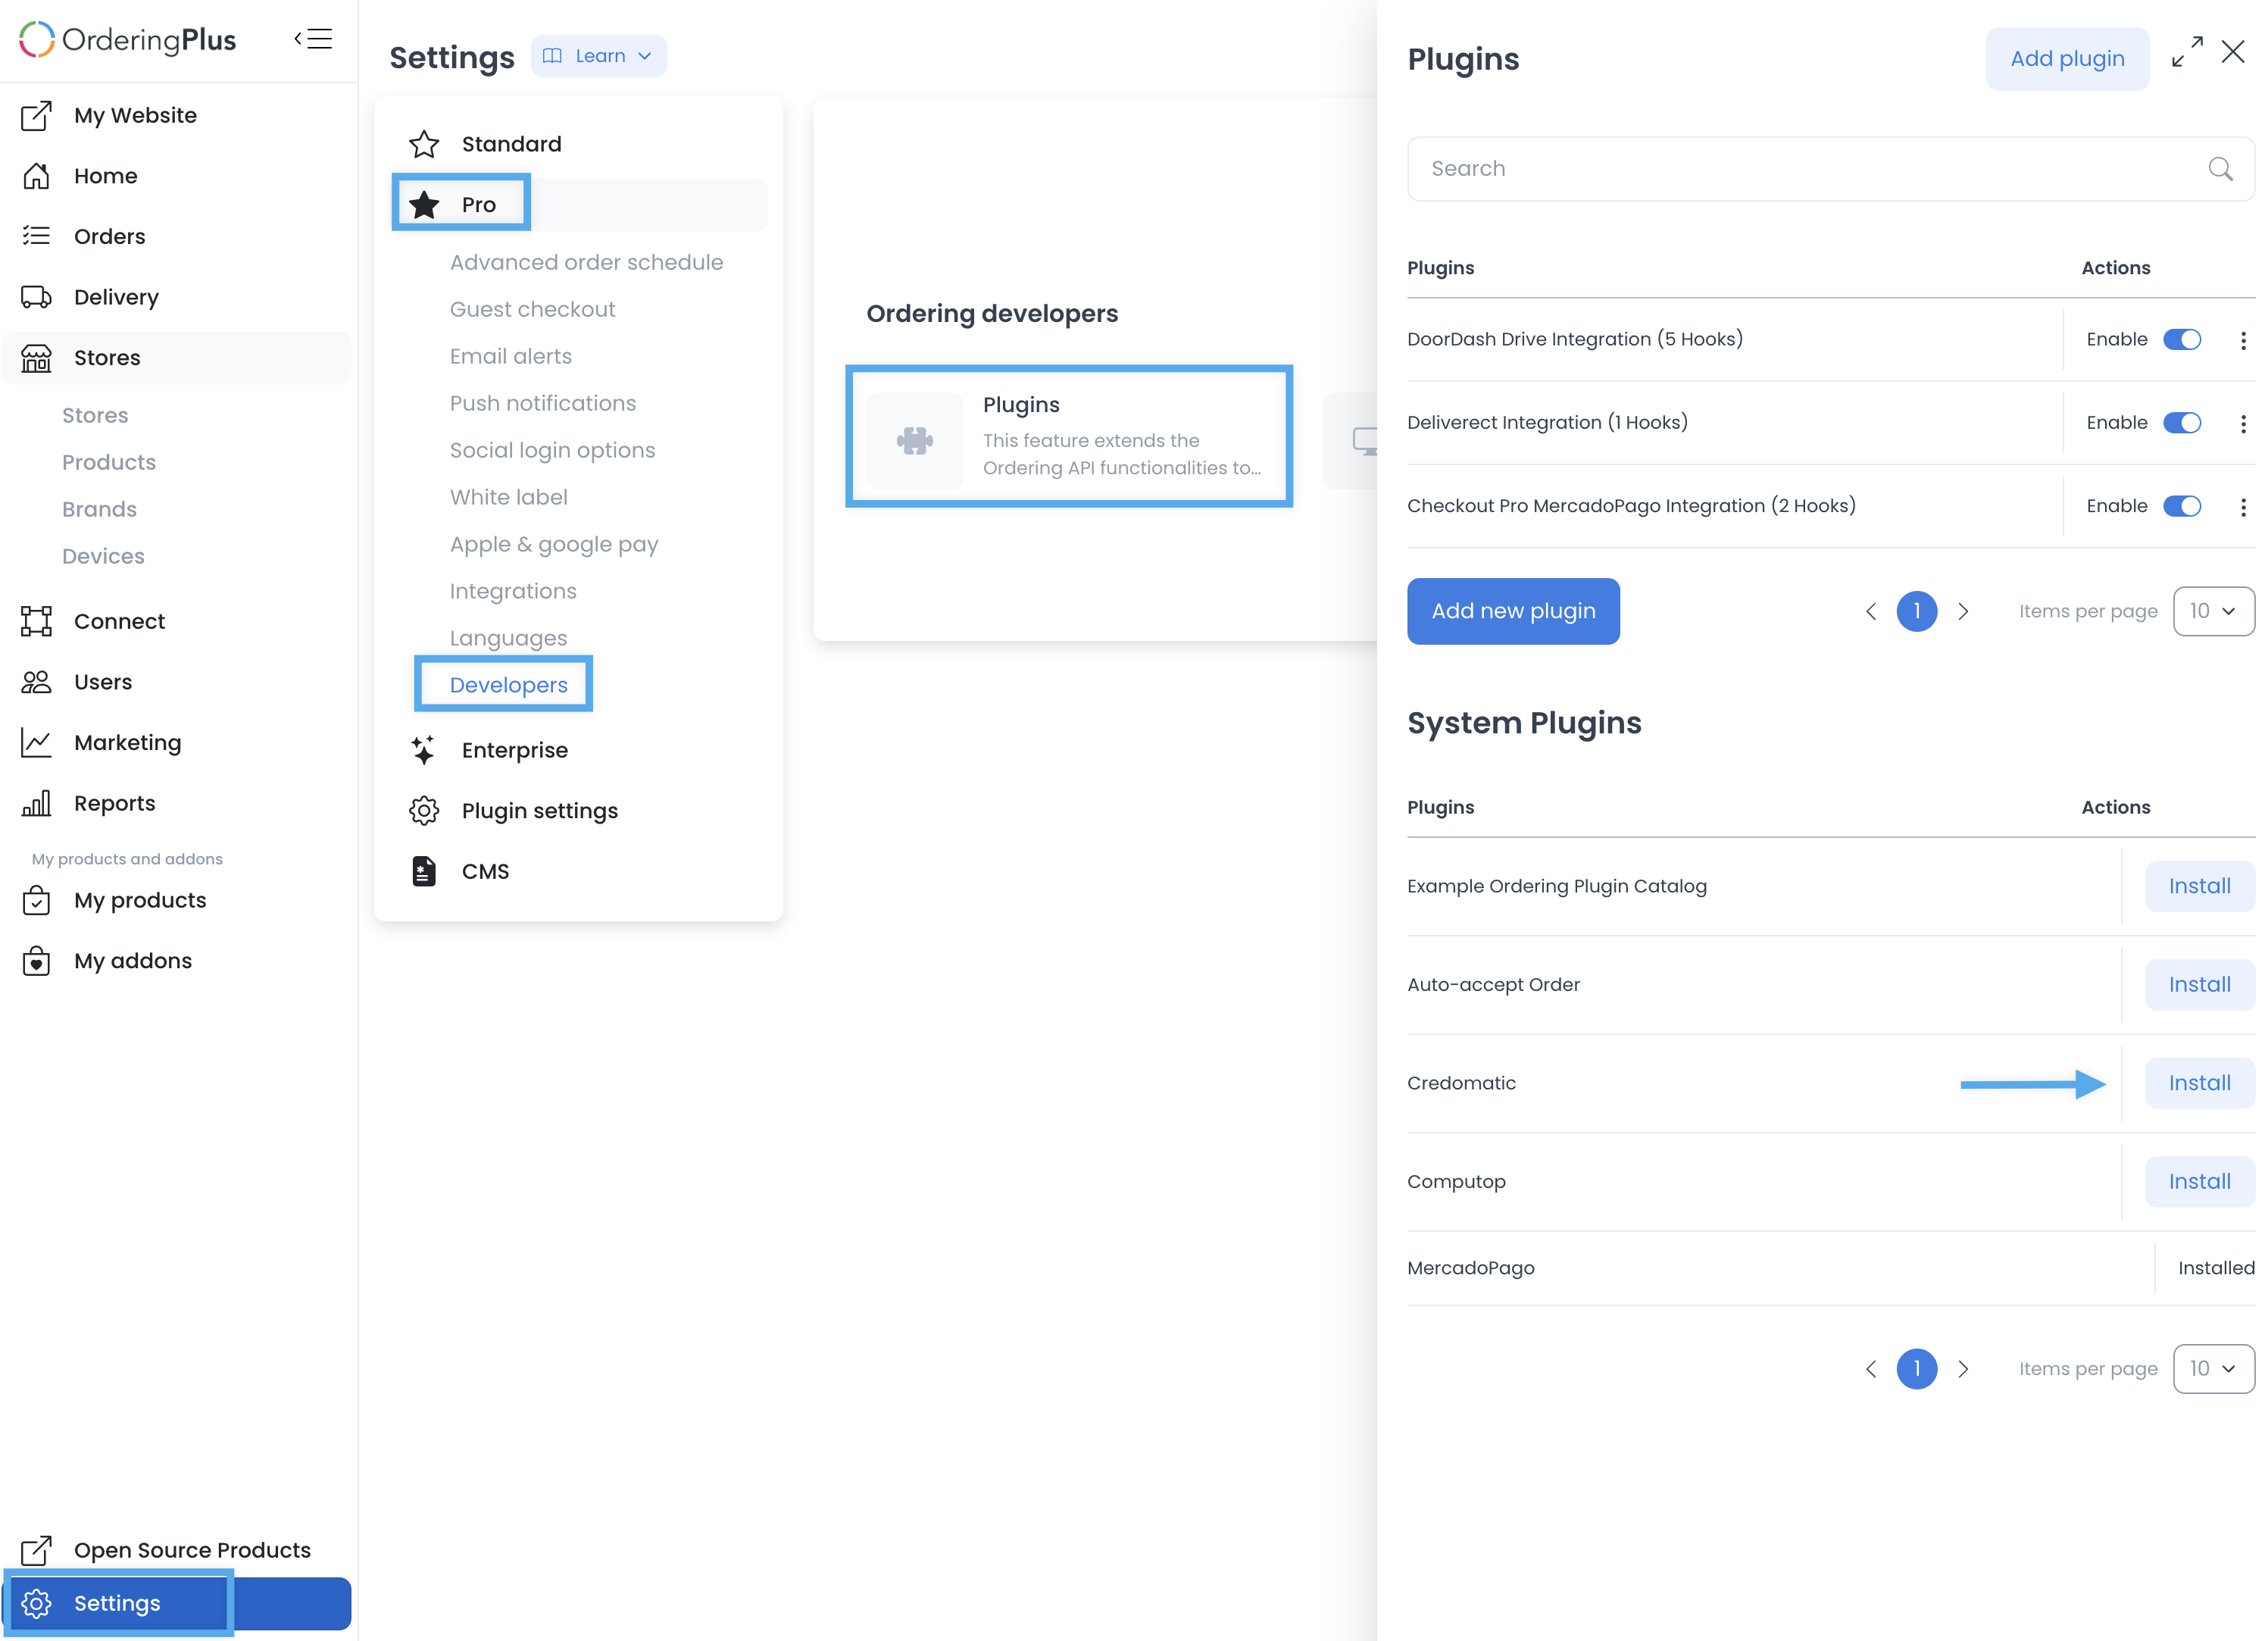
Task: Open the CMS document icon
Action: coord(424,871)
